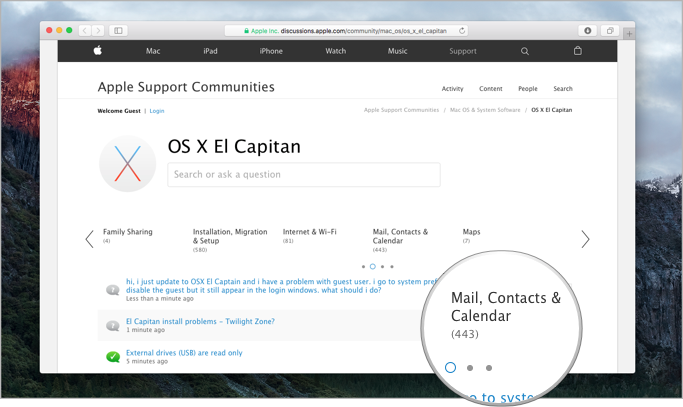
Task: Open the search magnifier in Apple nav bar
Action: point(525,51)
